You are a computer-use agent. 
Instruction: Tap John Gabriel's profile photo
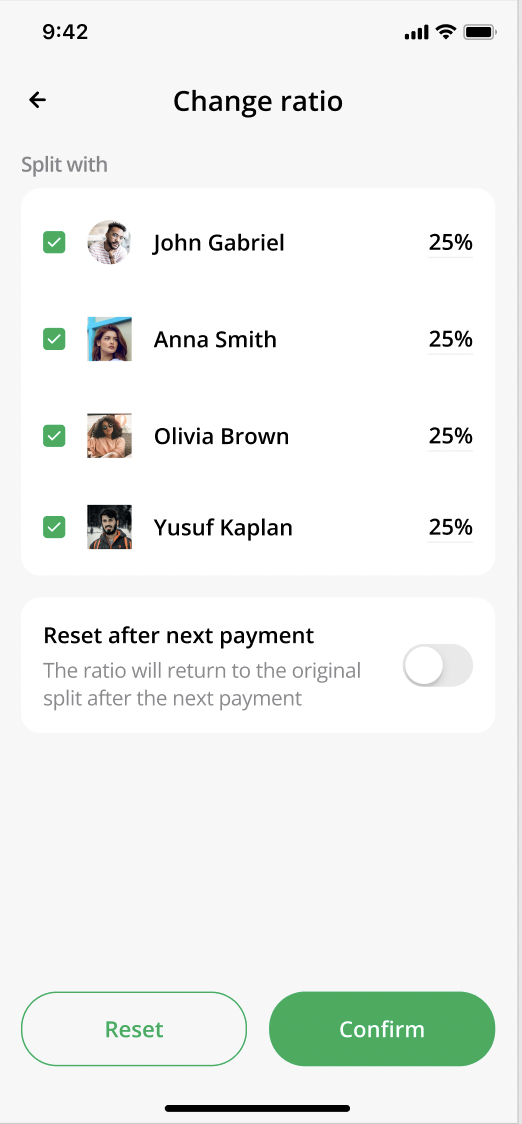coord(110,242)
